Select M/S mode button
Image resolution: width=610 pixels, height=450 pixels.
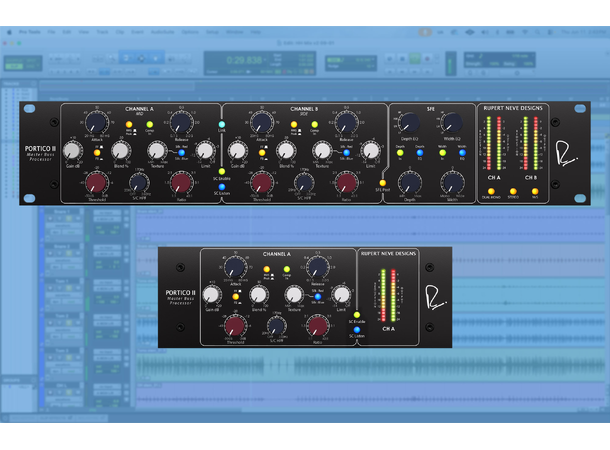[x=535, y=191]
